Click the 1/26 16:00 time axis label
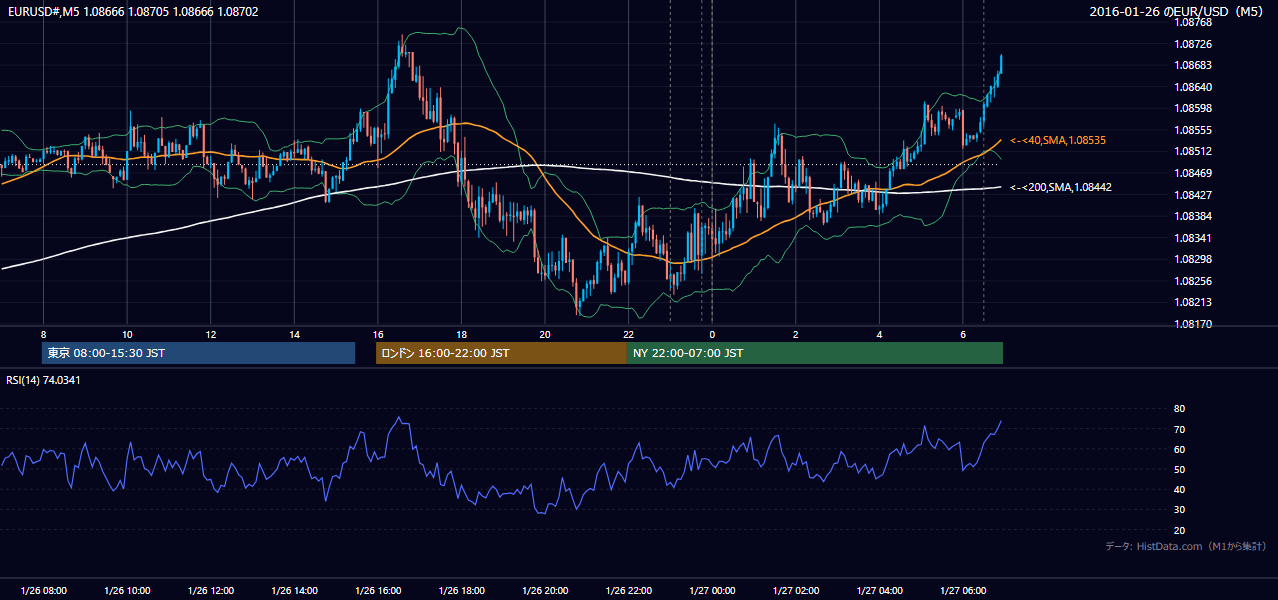1278x600 pixels. (x=377, y=591)
